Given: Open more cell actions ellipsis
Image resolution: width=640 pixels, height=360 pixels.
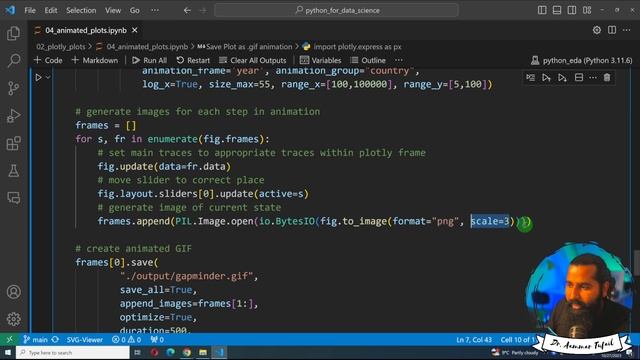Looking at the screenshot, I should coord(593,78).
